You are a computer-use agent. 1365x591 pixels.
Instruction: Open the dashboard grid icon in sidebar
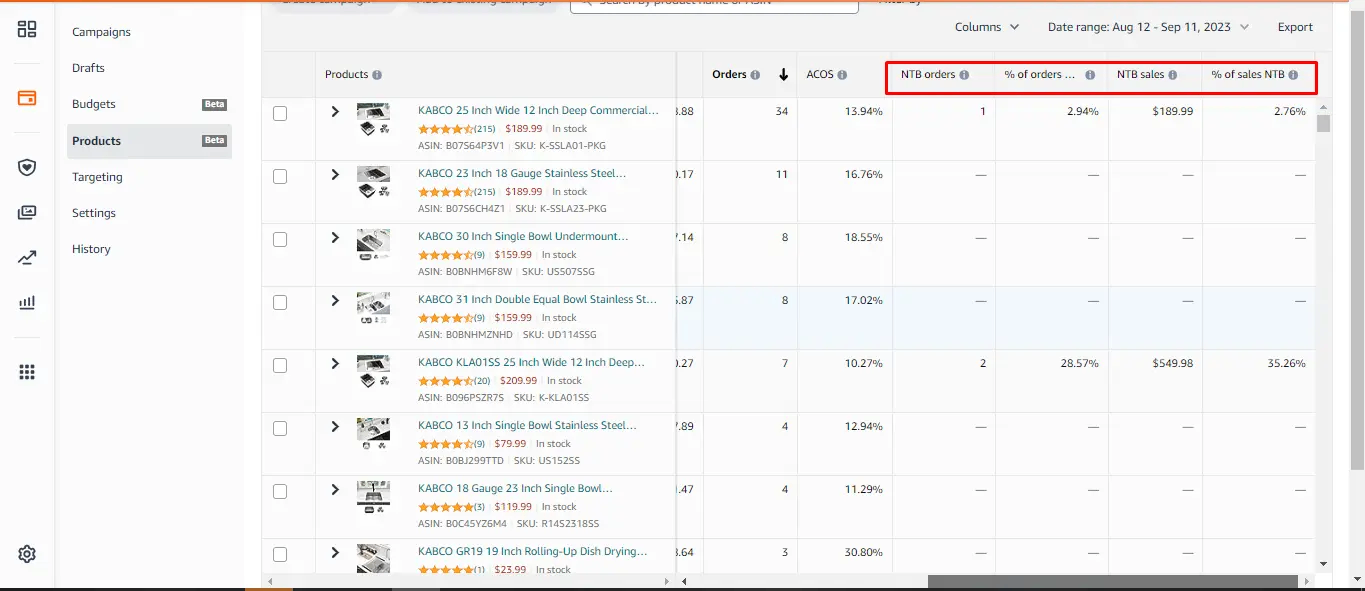27,29
